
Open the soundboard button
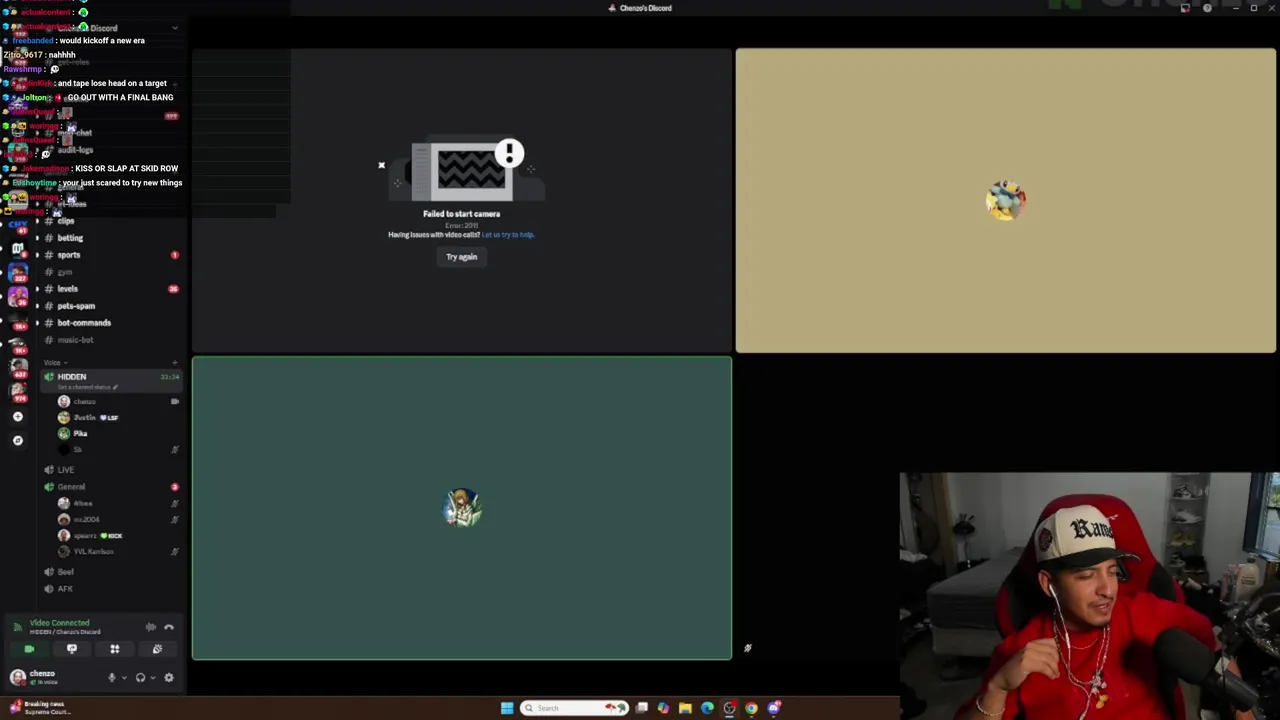(157, 649)
